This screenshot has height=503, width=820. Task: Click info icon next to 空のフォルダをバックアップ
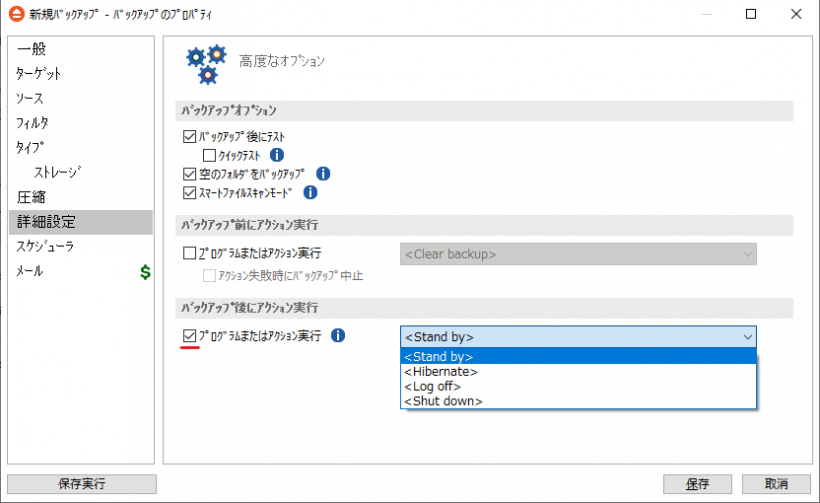[323, 174]
